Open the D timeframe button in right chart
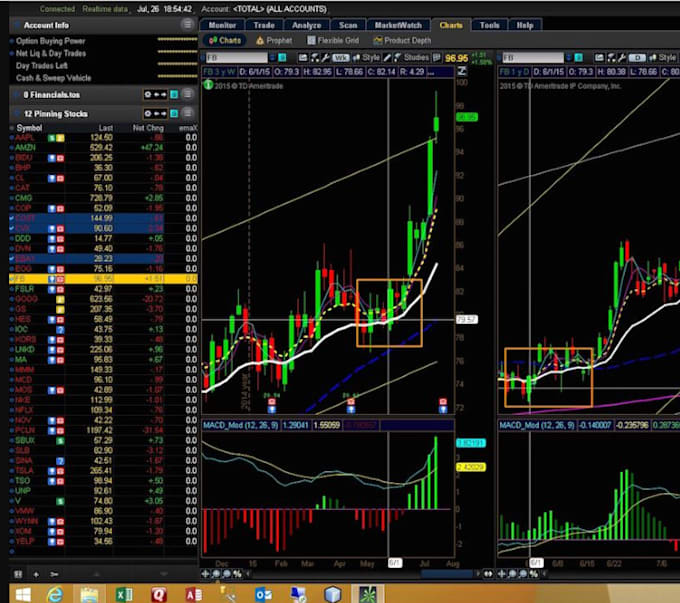The width and height of the screenshot is (680, 603). coord(637,57)
